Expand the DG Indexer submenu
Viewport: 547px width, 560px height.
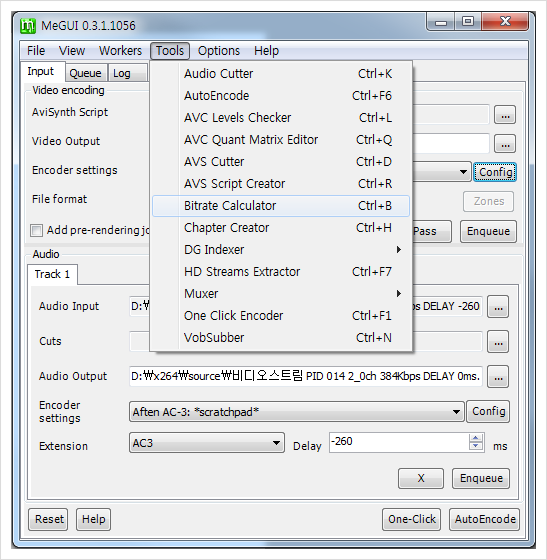(281, 250)
